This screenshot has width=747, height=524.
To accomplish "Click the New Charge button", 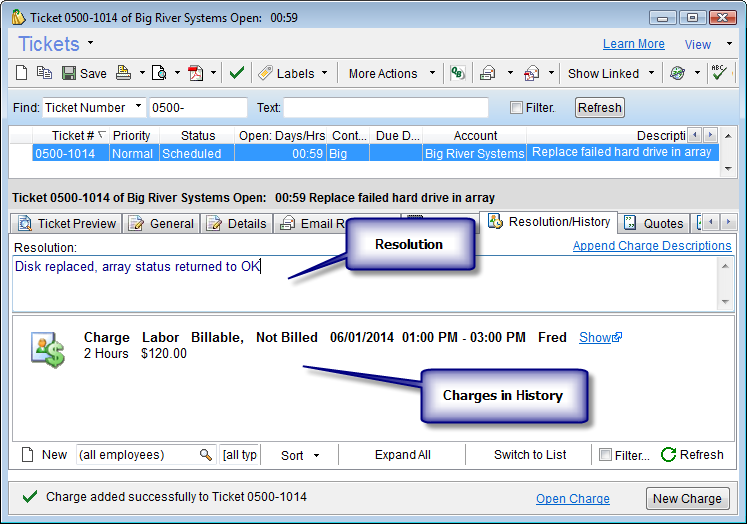I will (687, 499).
